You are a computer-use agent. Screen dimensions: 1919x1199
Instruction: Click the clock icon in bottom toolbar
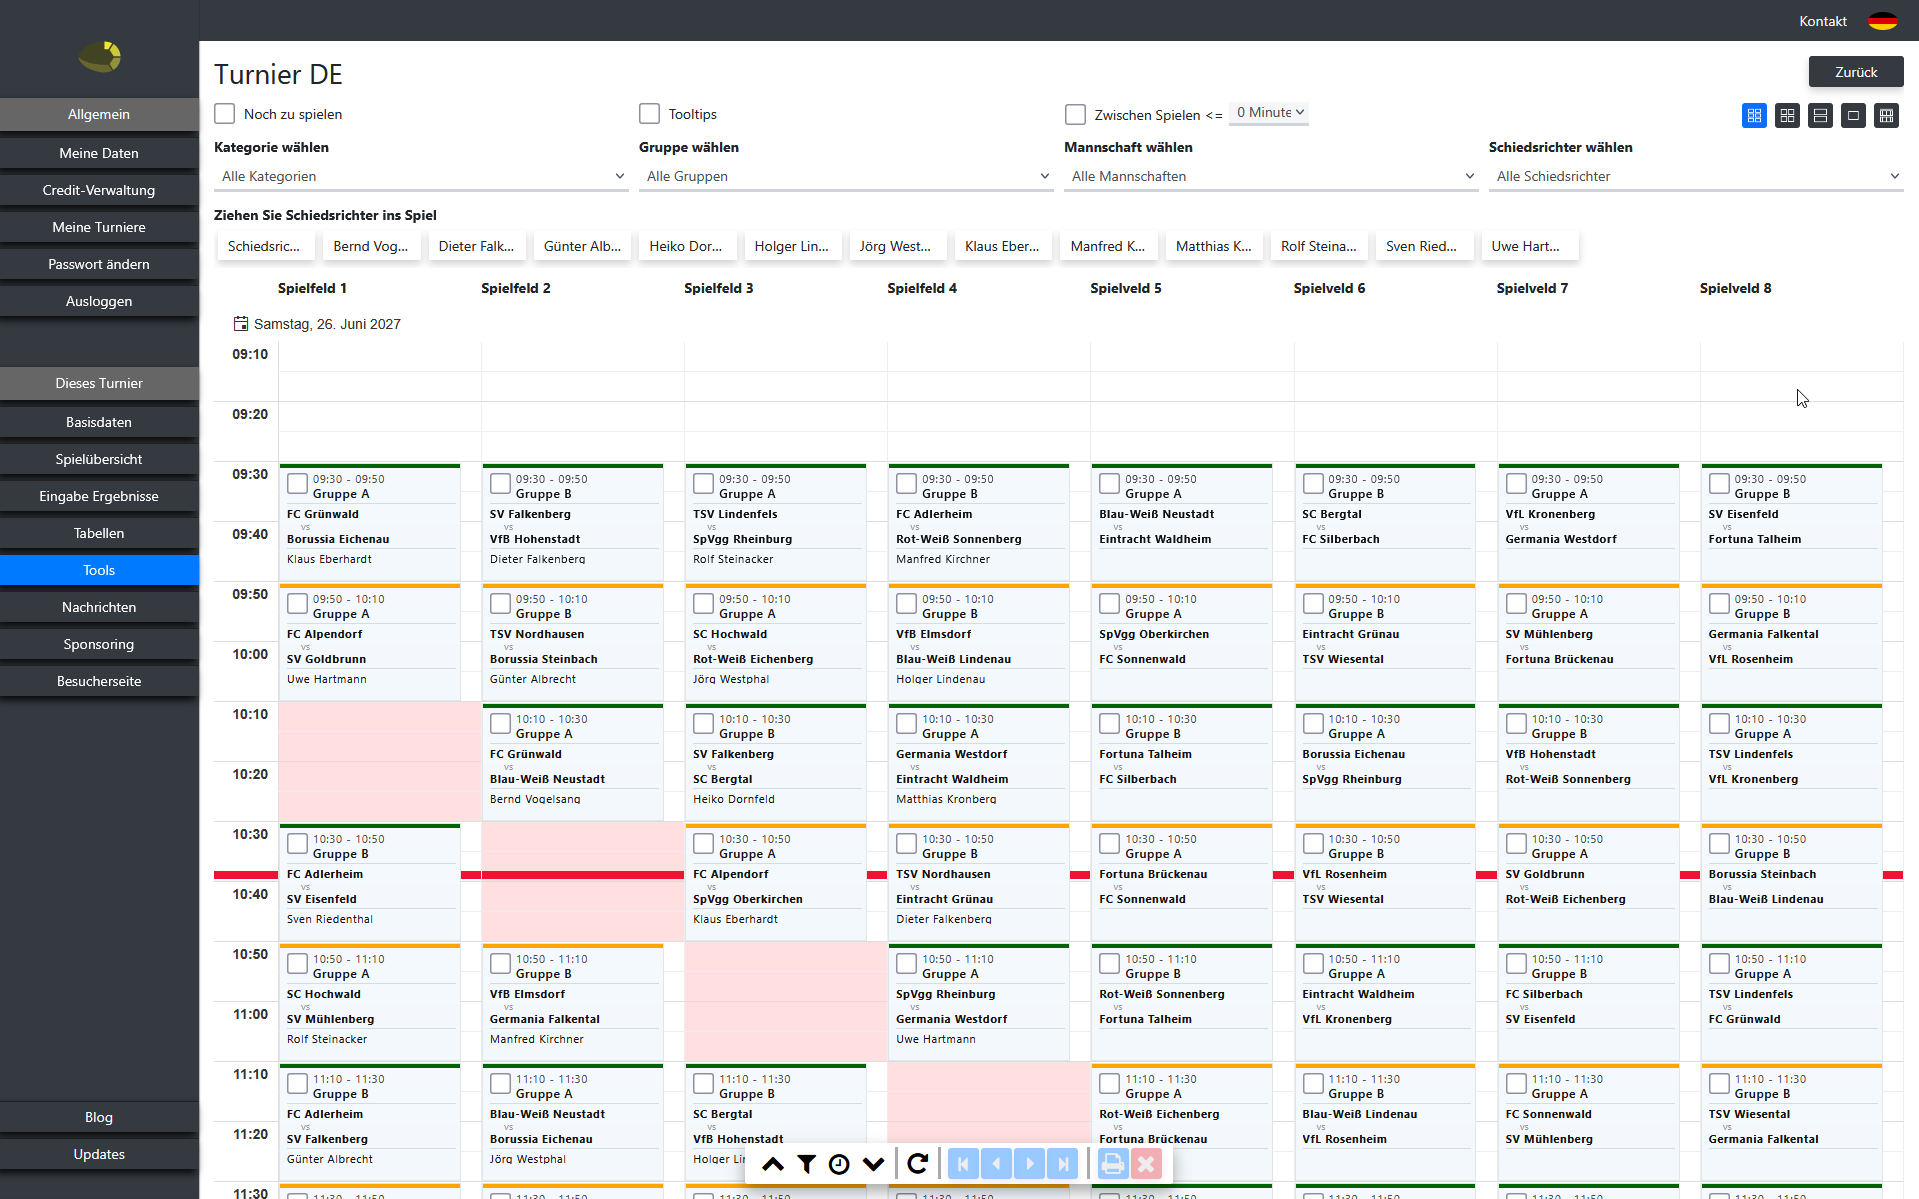point(839,1164)
